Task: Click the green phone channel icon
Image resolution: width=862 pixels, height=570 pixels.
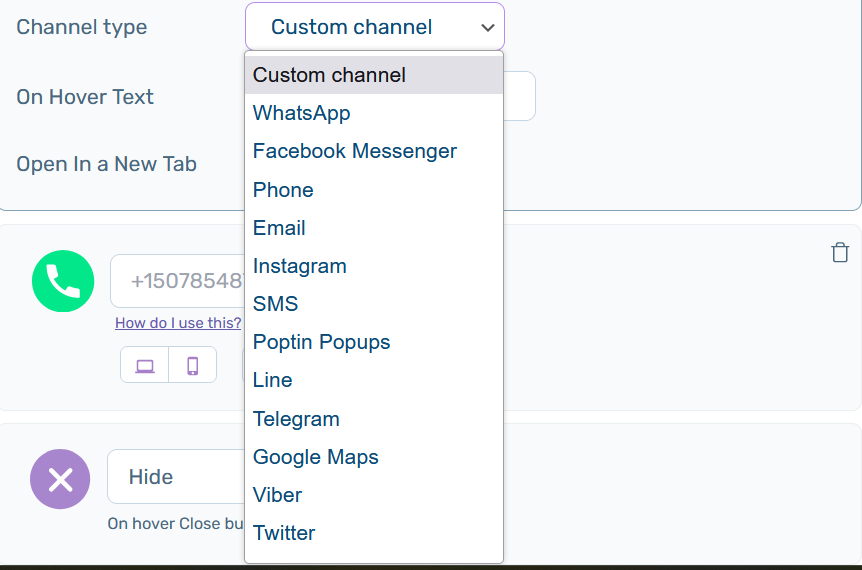Action: point(63,281)
